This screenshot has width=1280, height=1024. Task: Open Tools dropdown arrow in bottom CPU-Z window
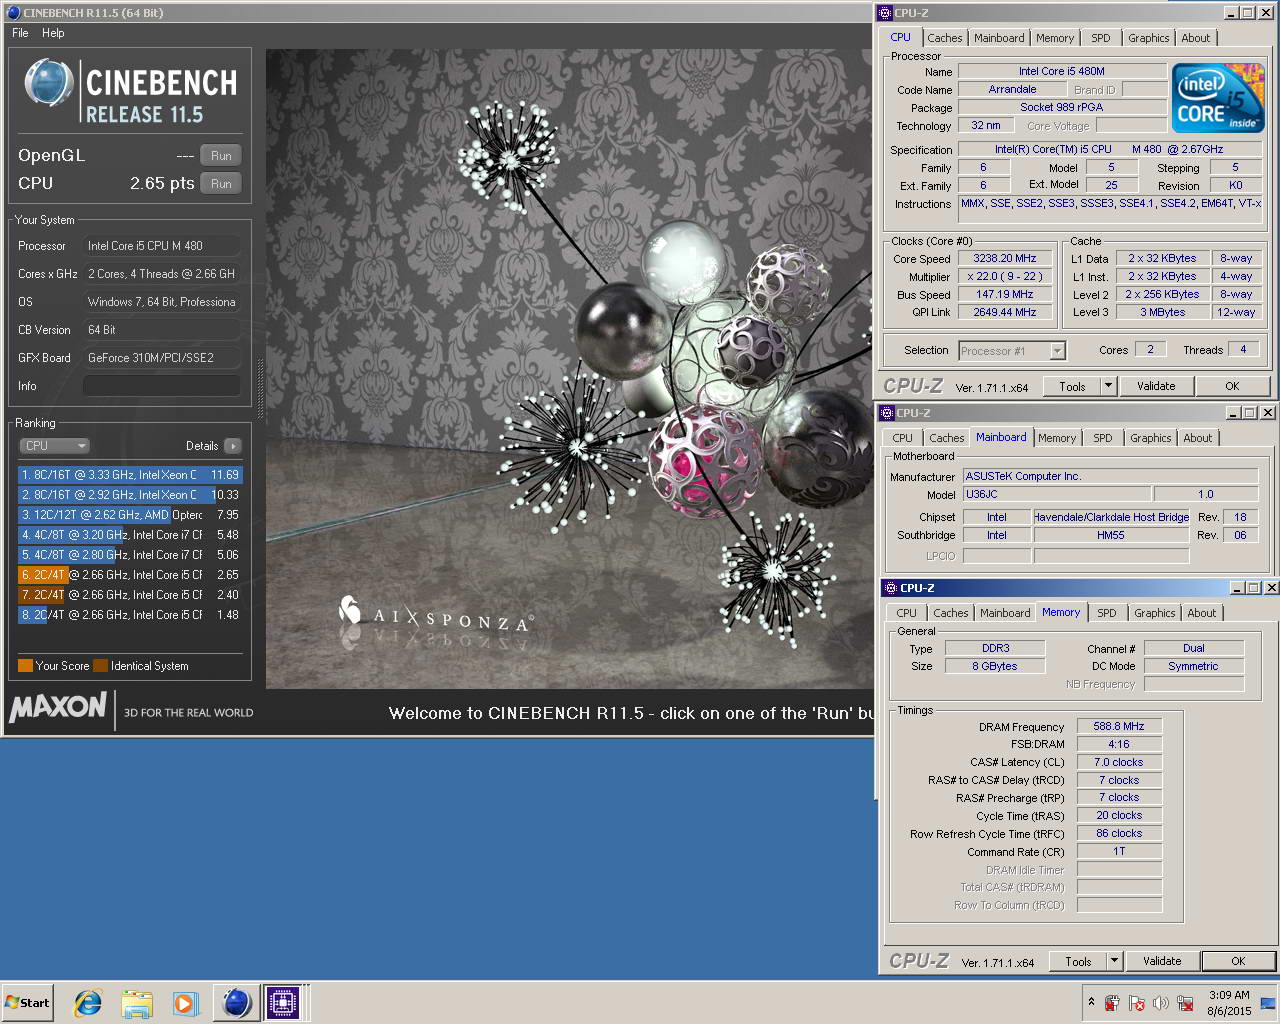[1114, 962]
